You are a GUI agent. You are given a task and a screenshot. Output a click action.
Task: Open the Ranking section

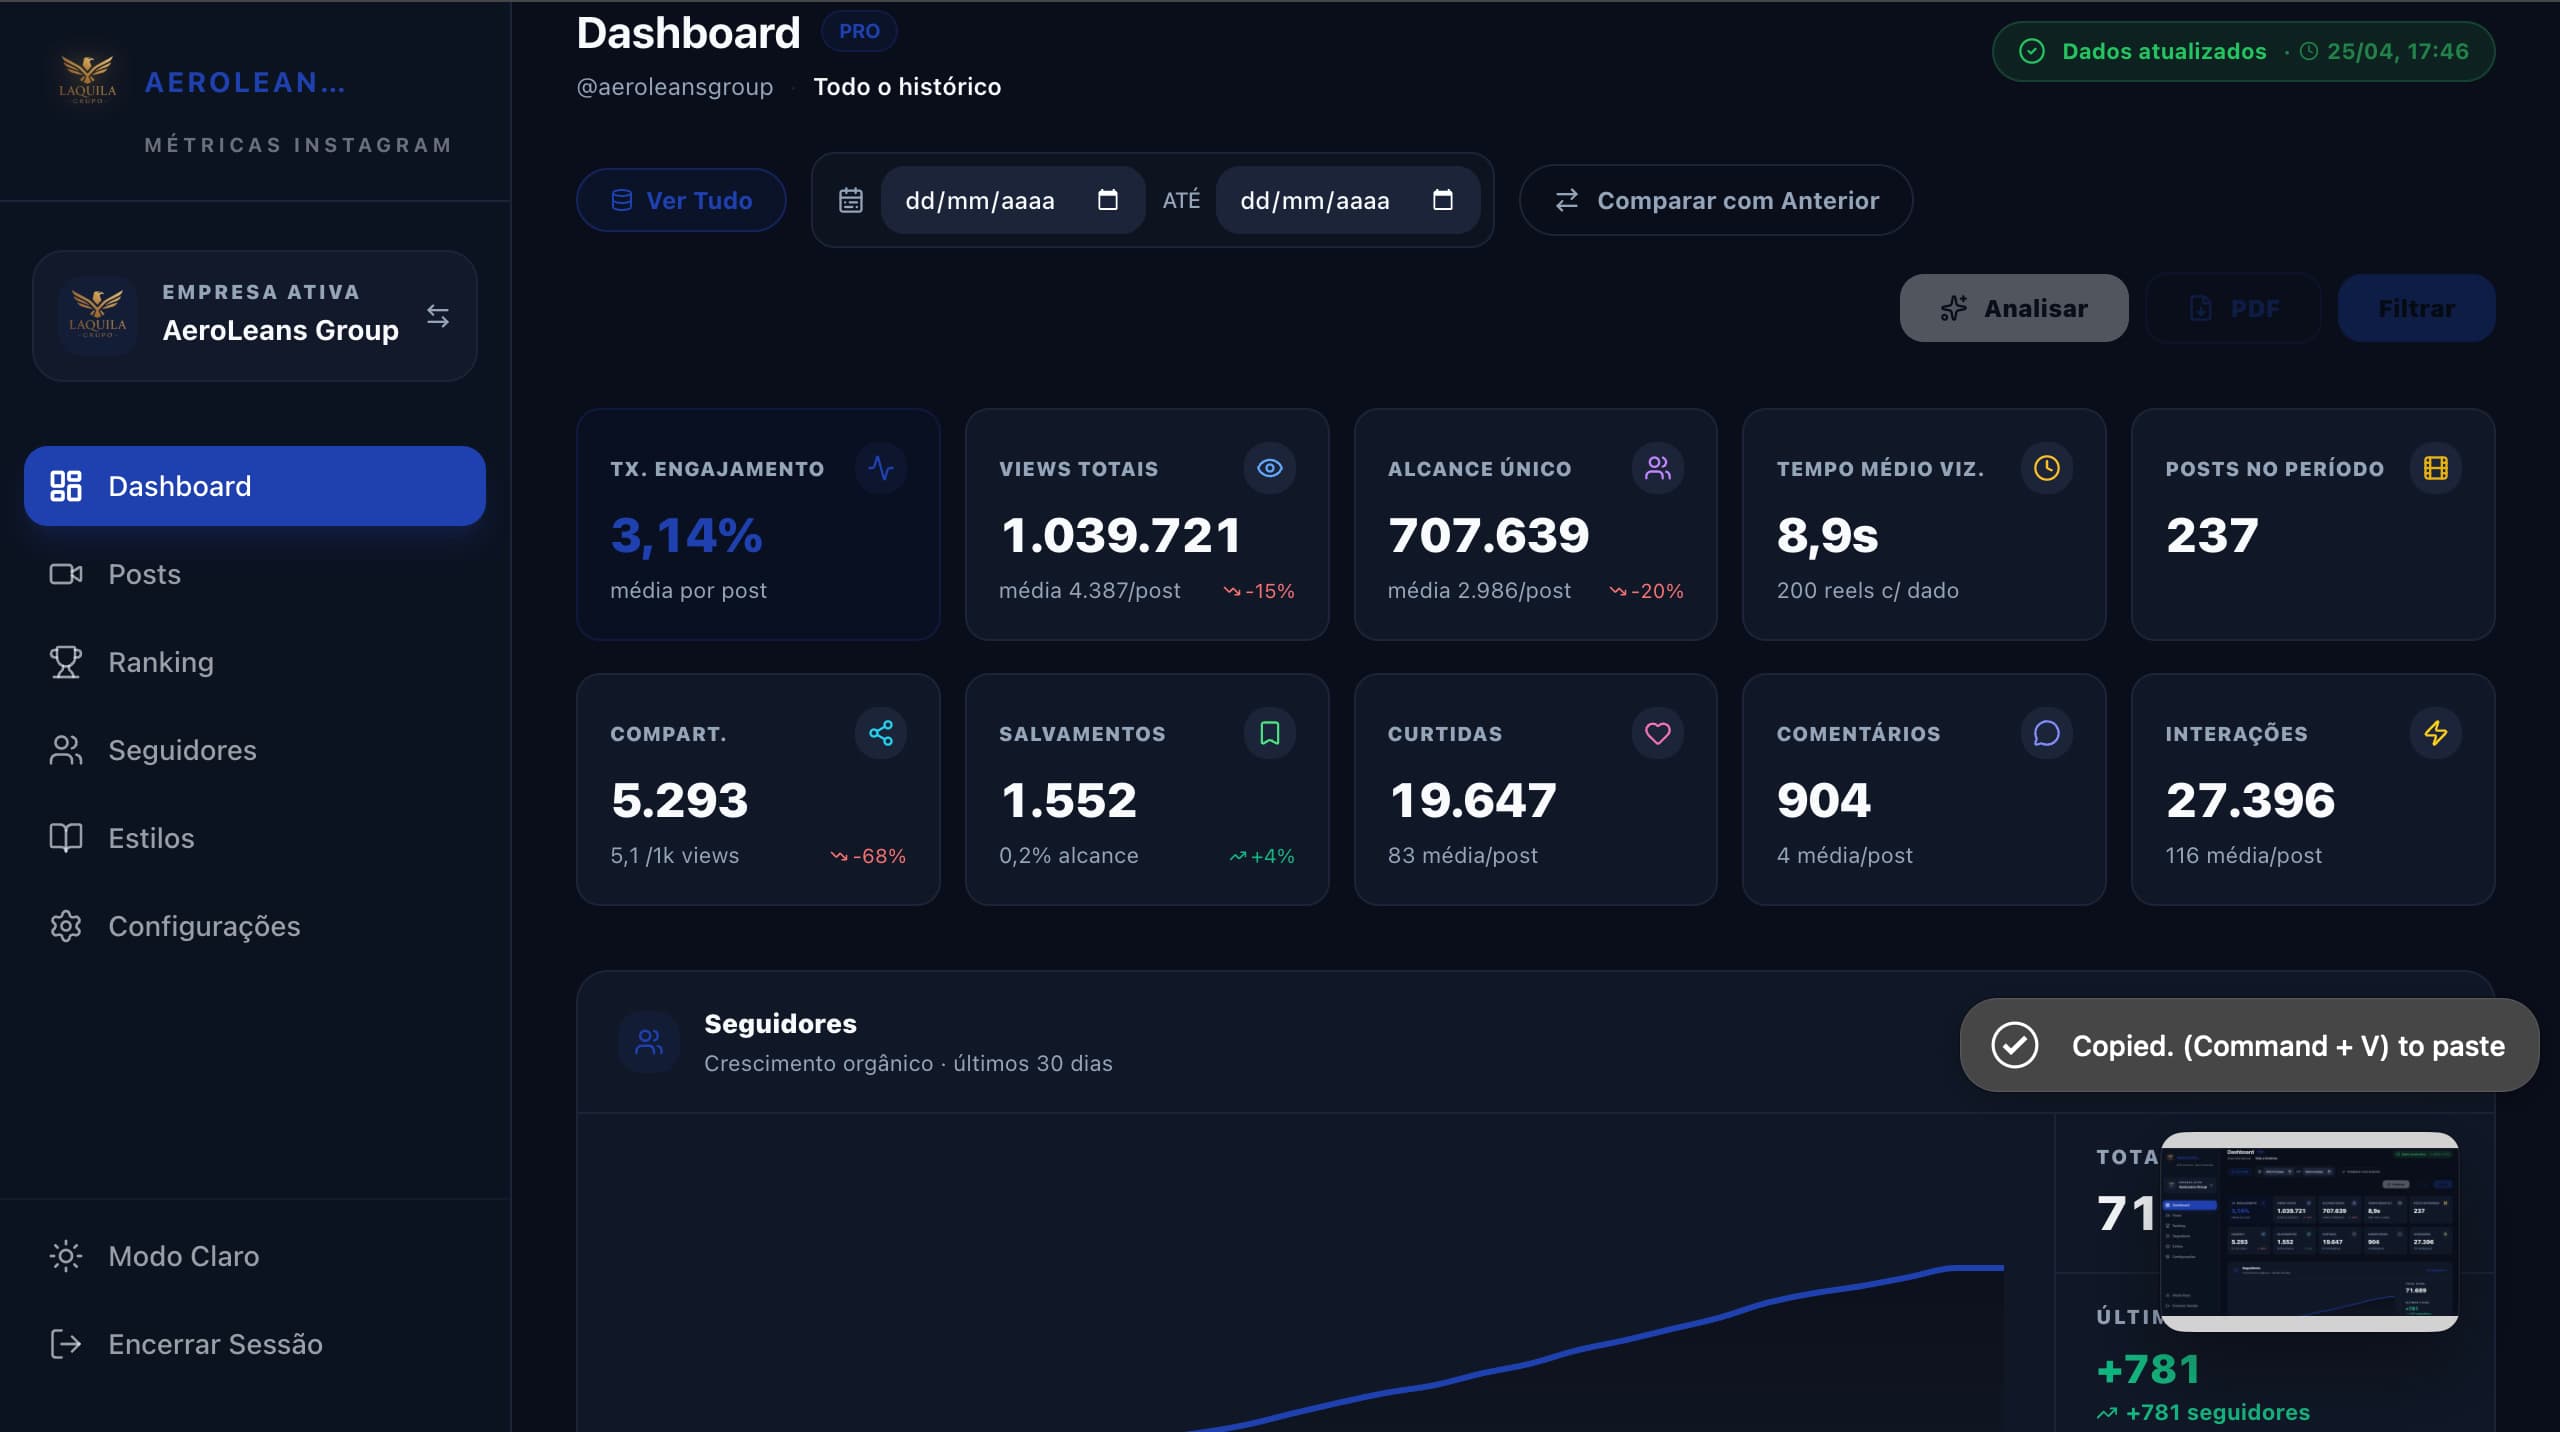[161, 662]
